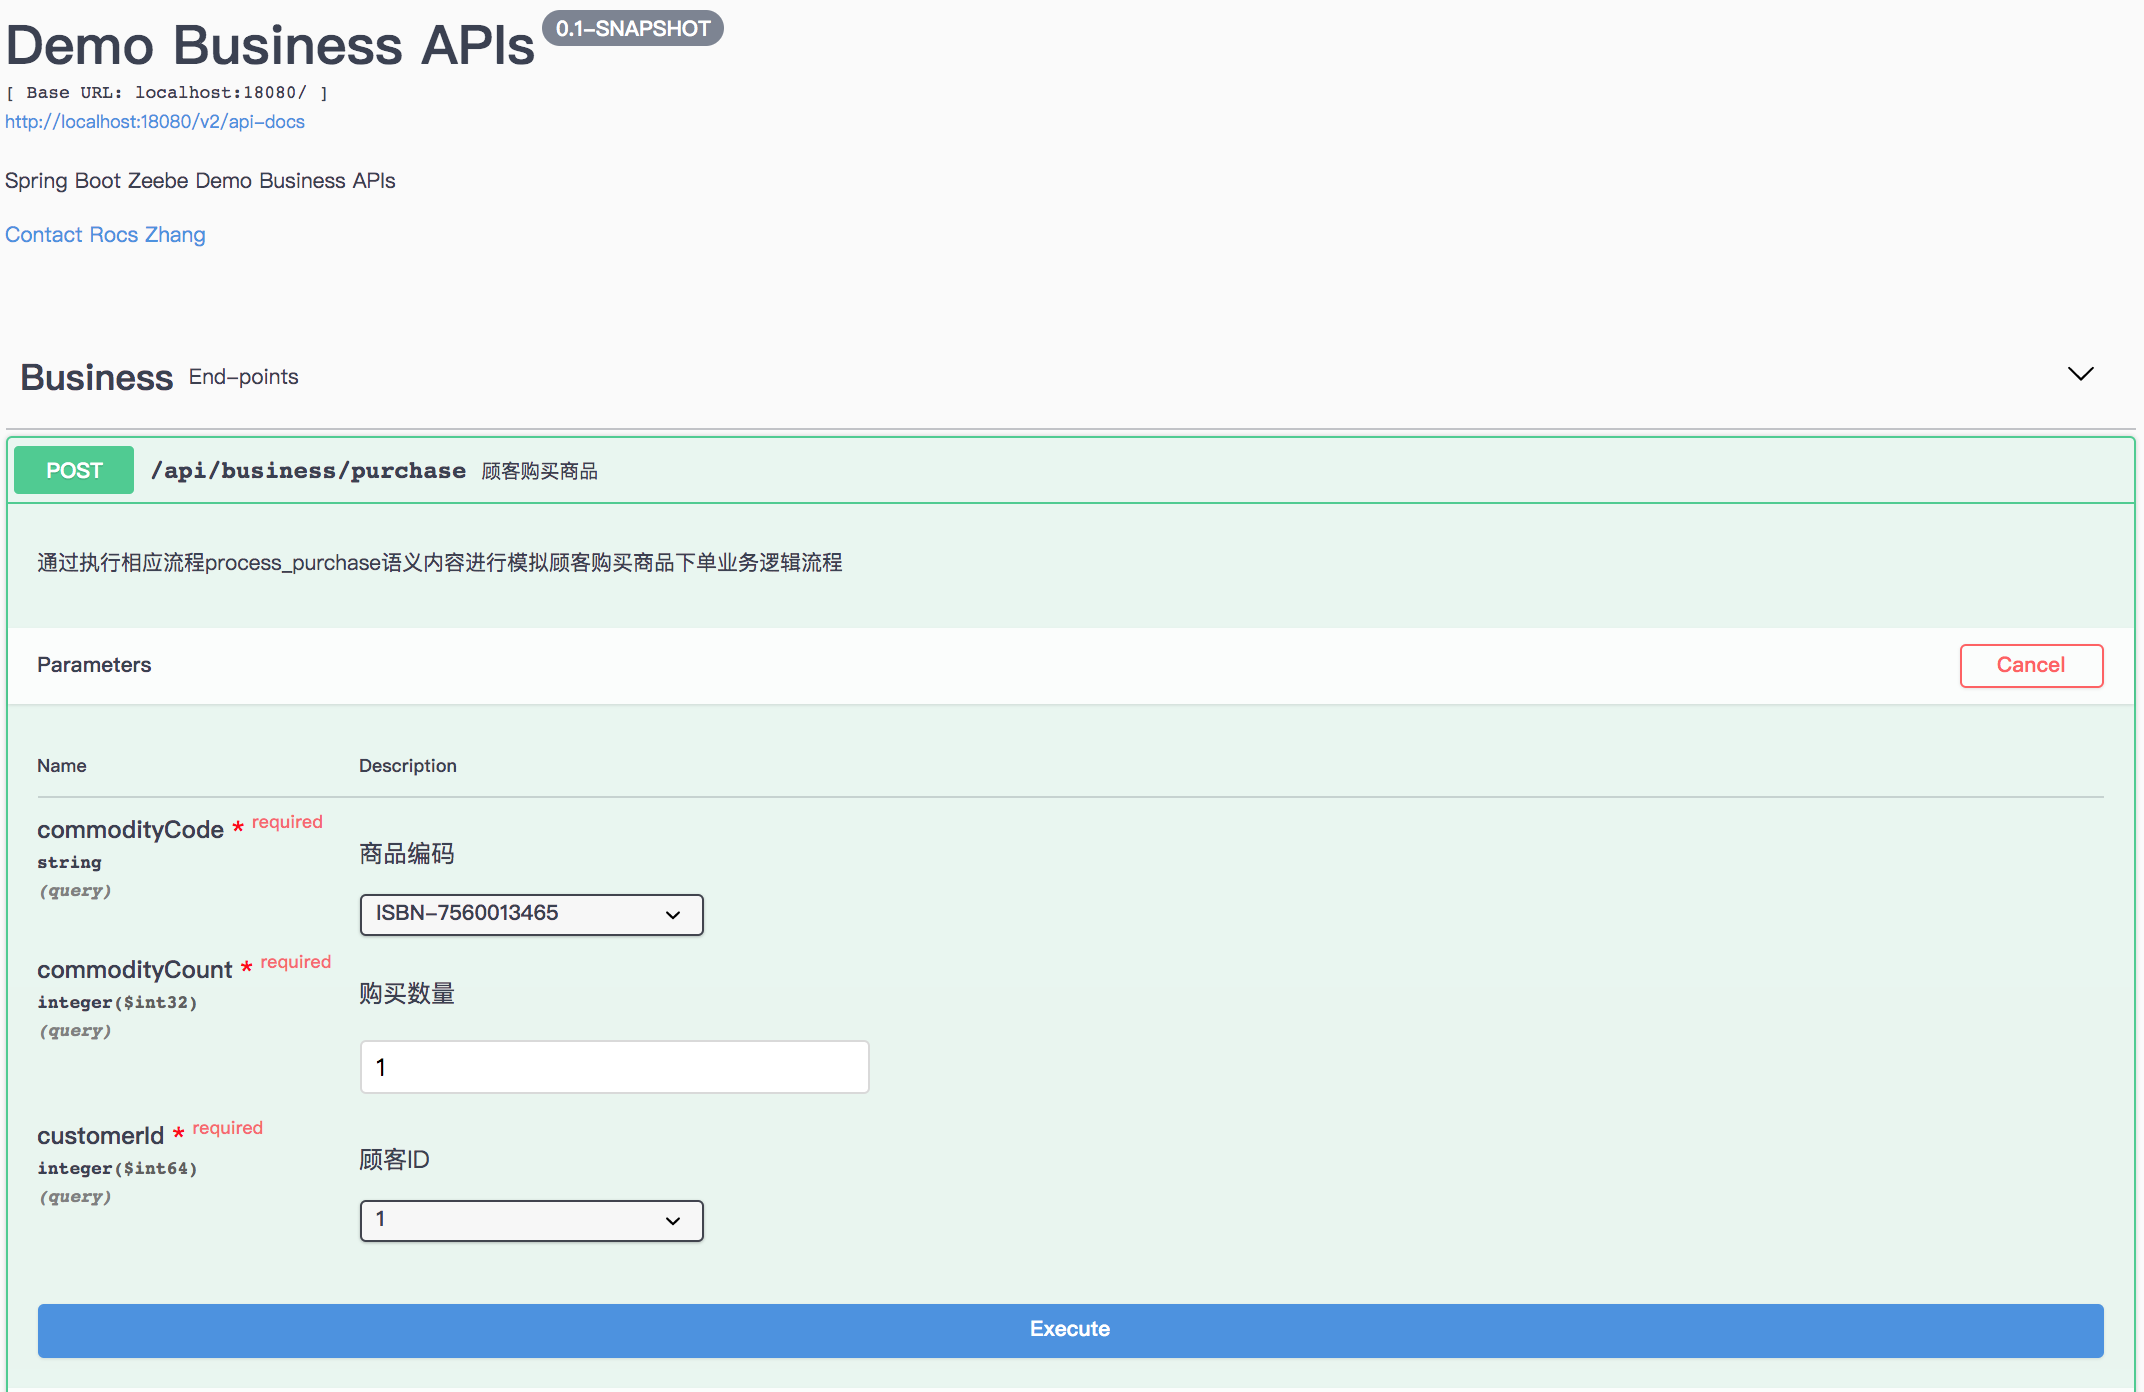Click the green POST method badge
Viewport: 2144px width, 1392px height.
pyautogui.click(x=74, y=470)
